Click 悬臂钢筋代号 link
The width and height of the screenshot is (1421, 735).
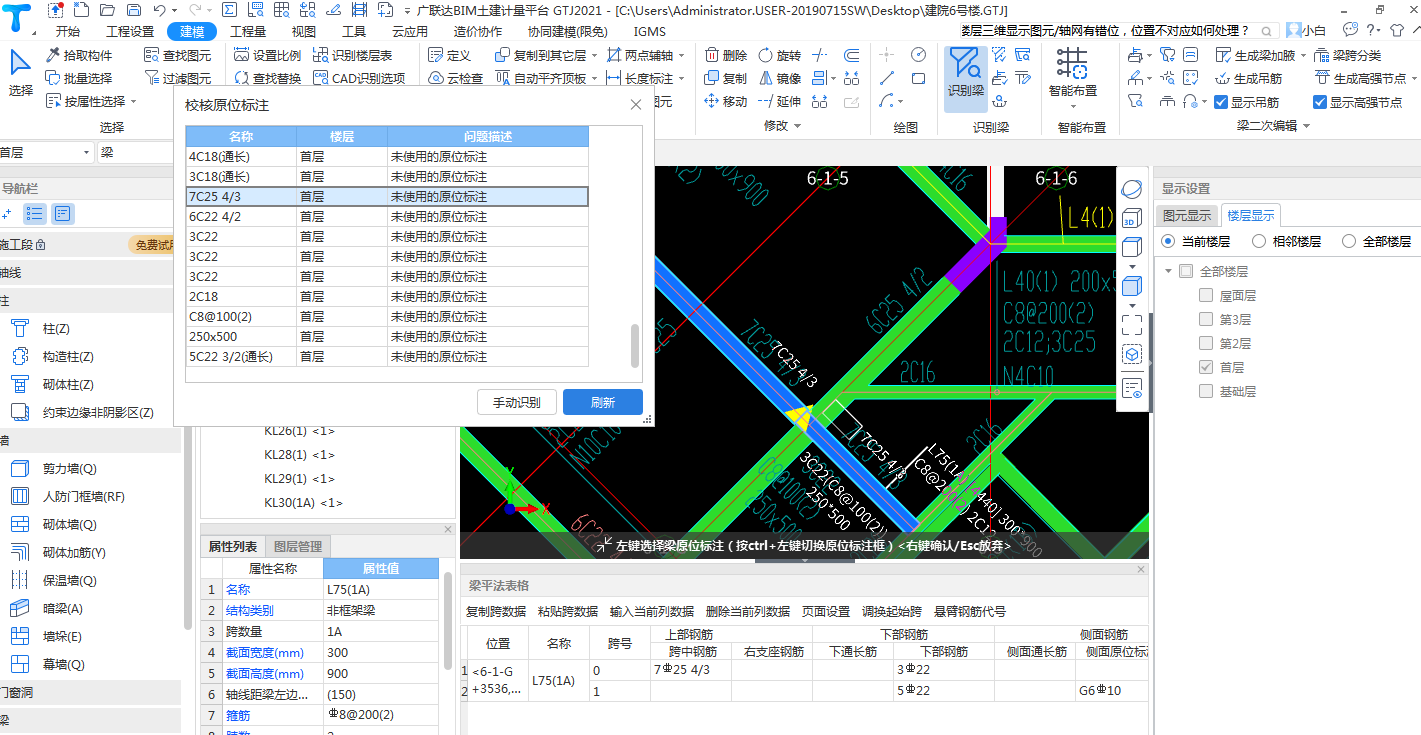click(x=970, y=611)
